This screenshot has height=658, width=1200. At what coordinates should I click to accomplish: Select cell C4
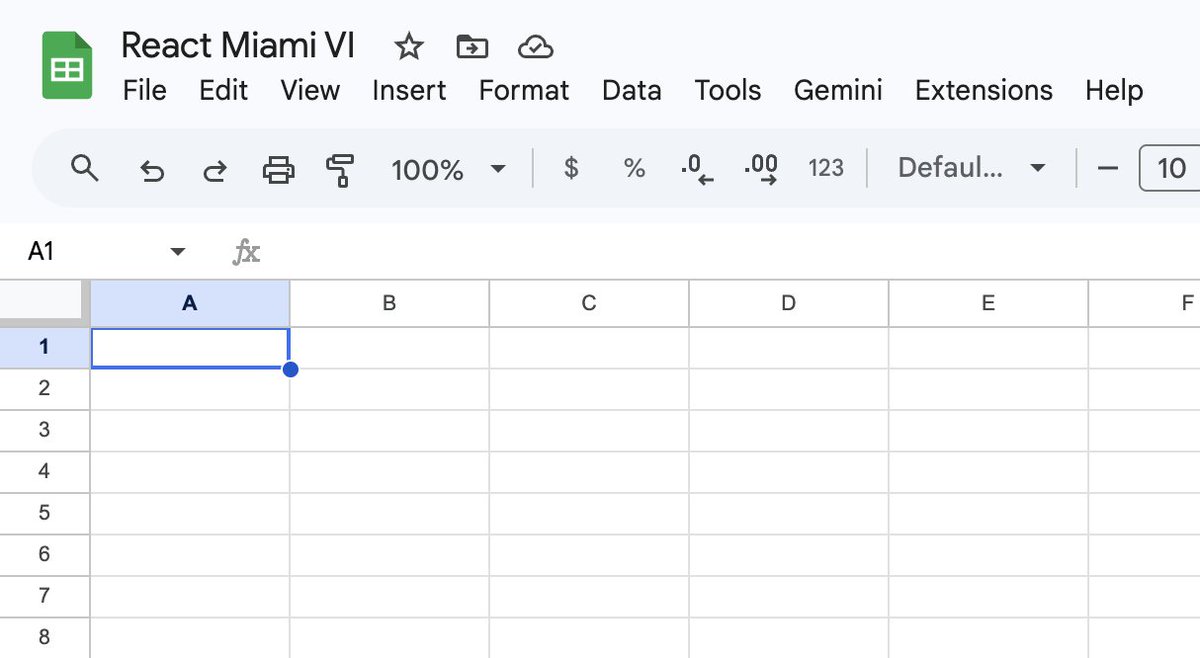589,472
